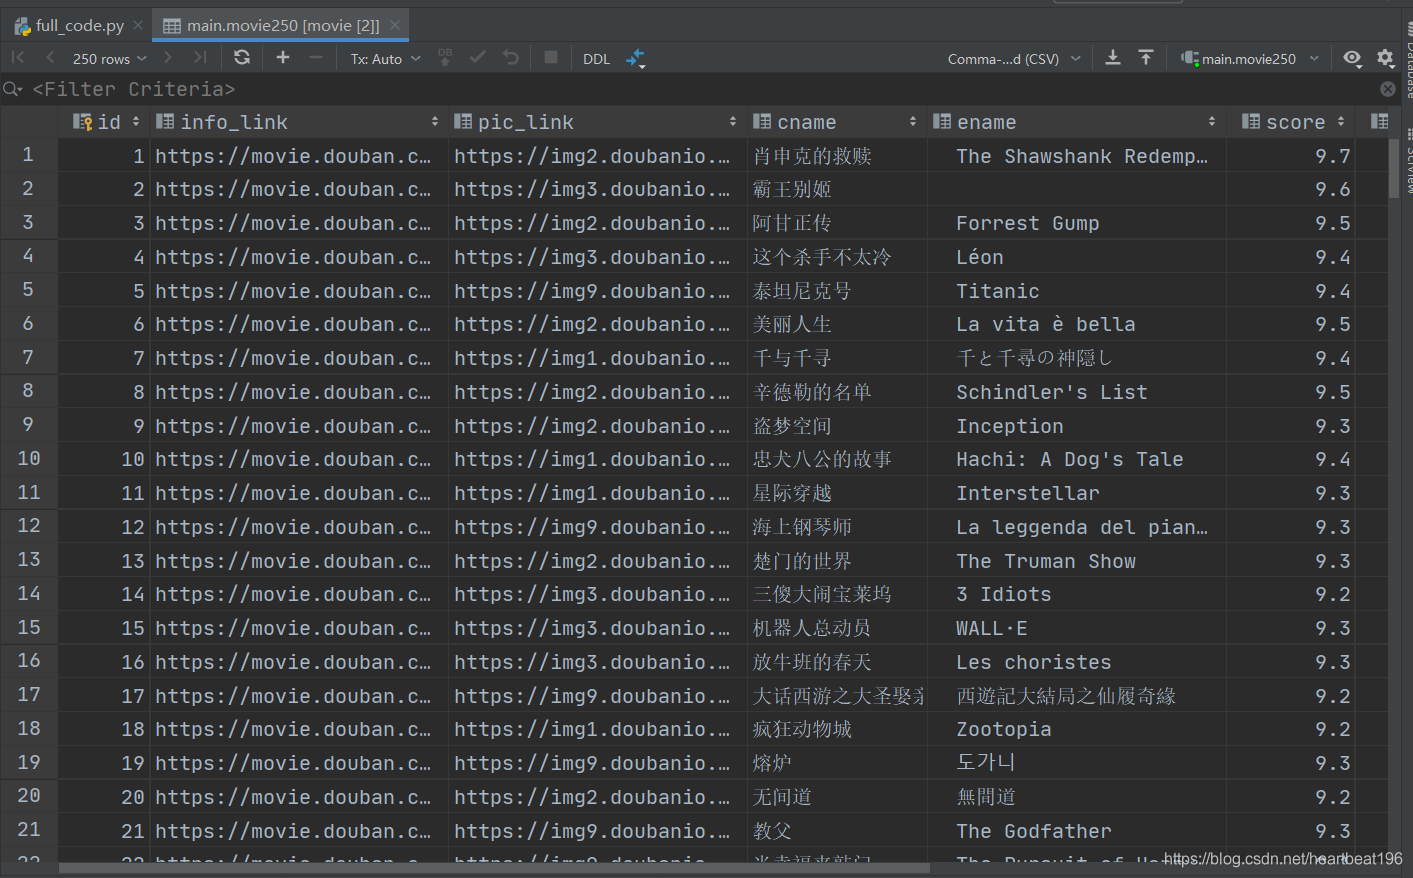1413x878 pixels.
Task: Sort by the cname column arrows
Action: 913,122
